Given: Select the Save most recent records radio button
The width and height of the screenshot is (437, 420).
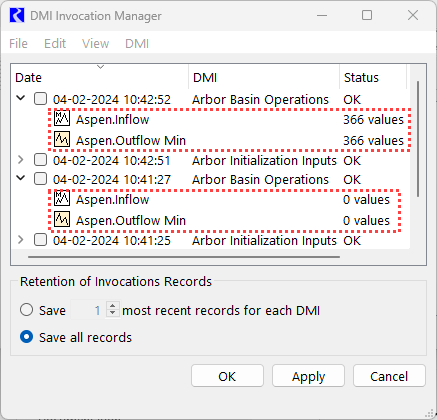Looking at the screenshot, I should click(26, 310).
